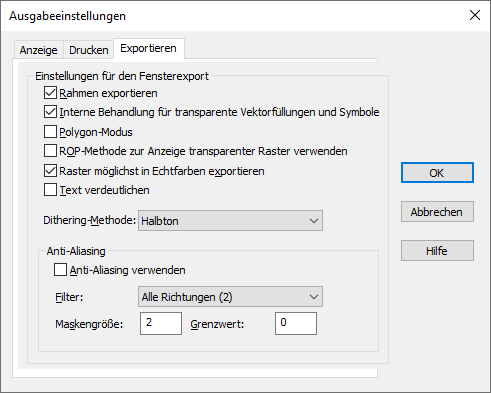Screen dimensions: 491x393
Task: Disable Interne Behandlung für transparente Vektorfüllungen
Action: point(50,112)
